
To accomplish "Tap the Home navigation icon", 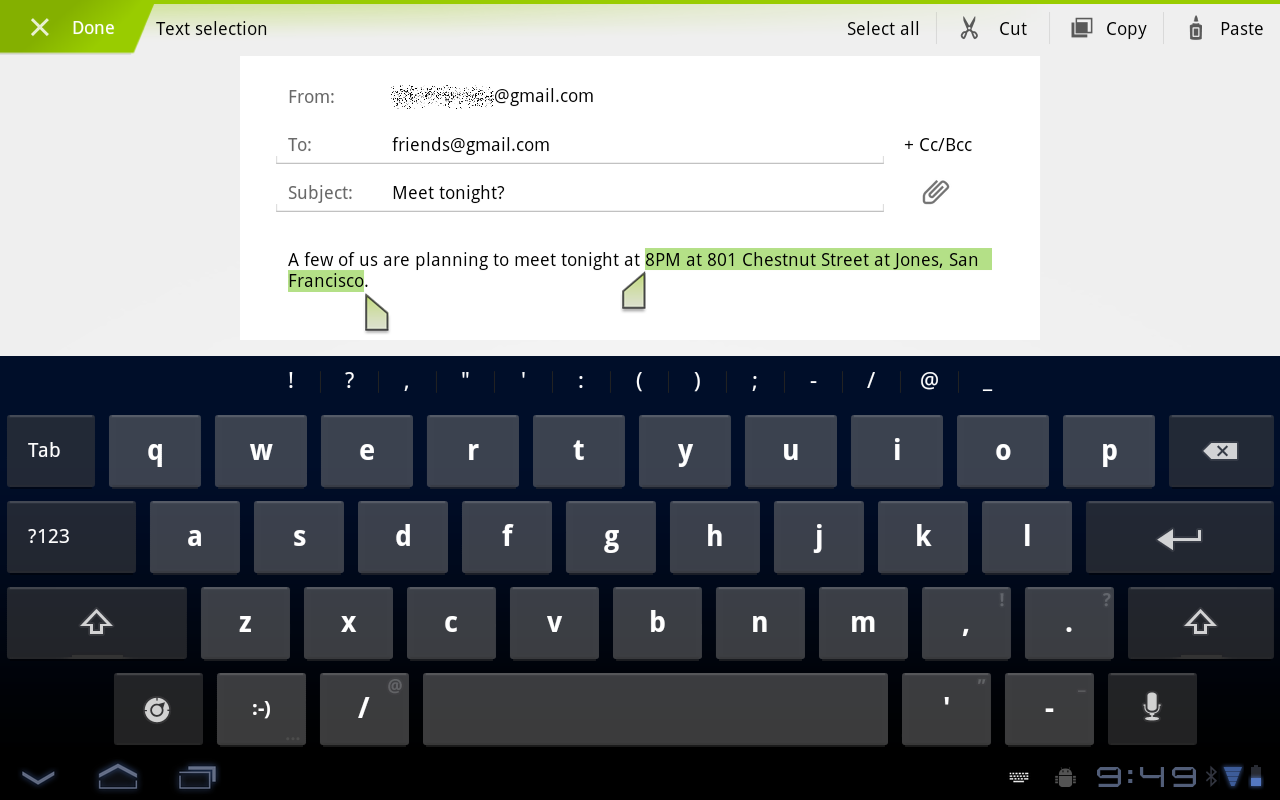I will tap(117, 776).
